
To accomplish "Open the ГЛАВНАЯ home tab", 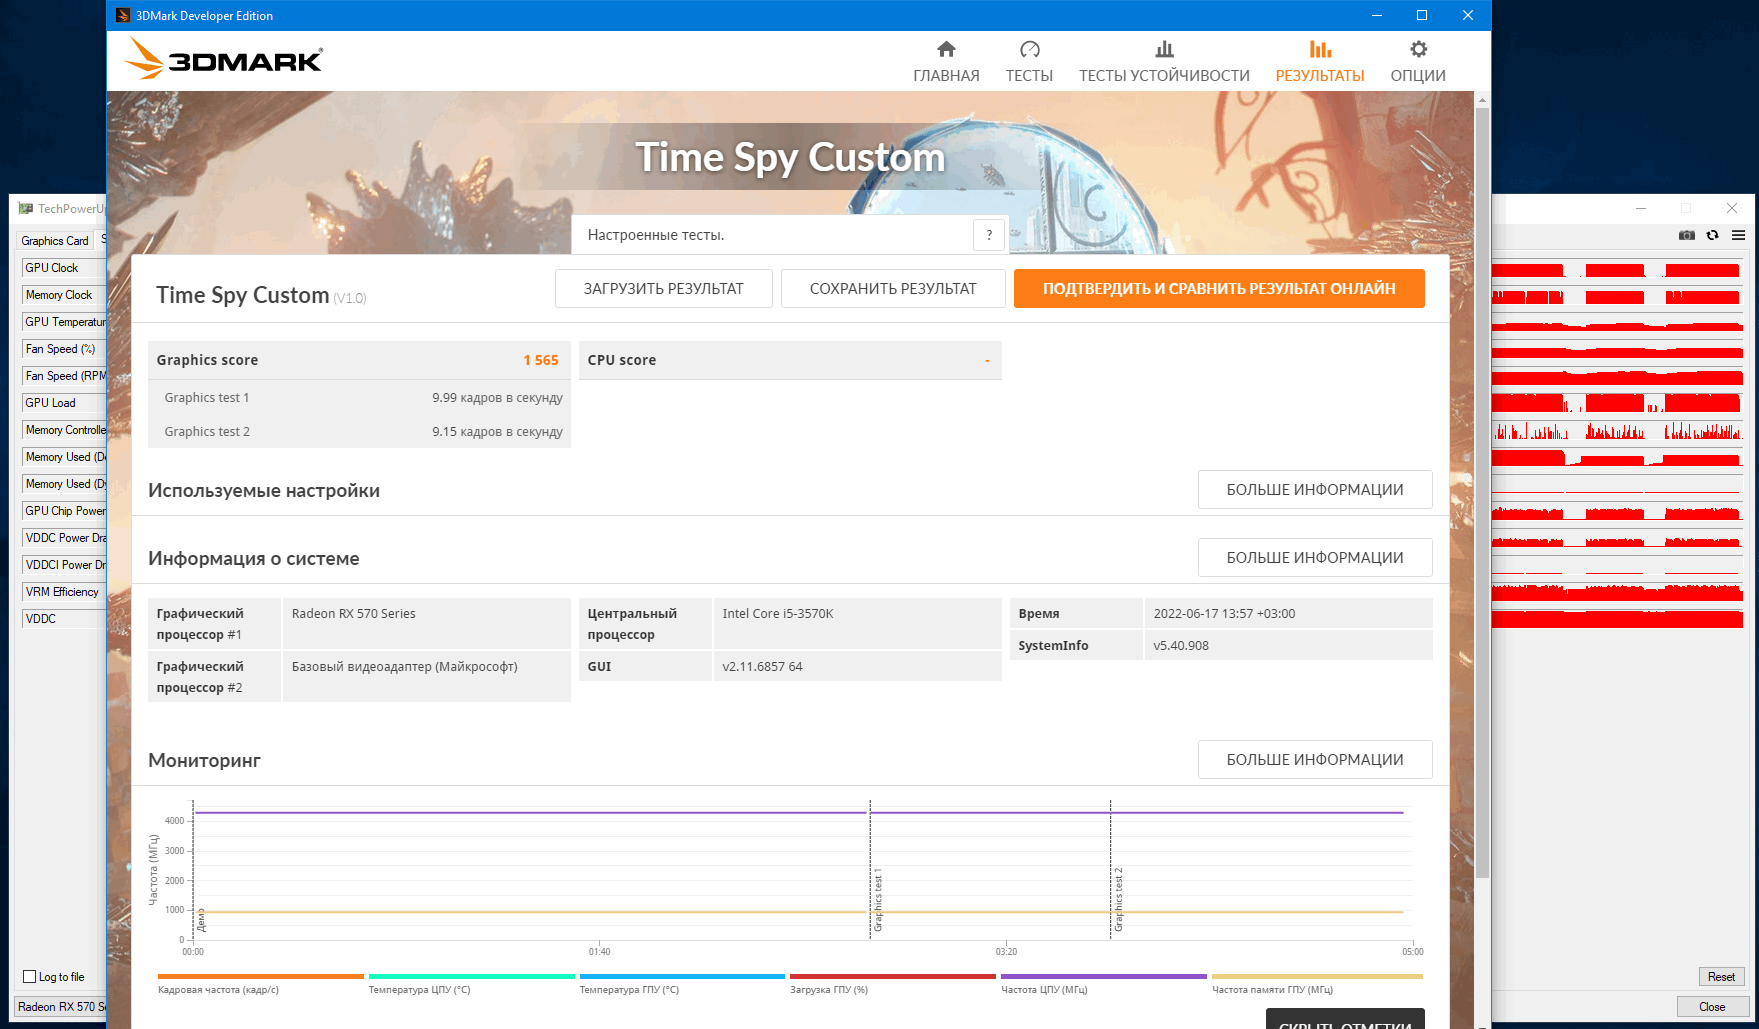I will tap(946, 62).
